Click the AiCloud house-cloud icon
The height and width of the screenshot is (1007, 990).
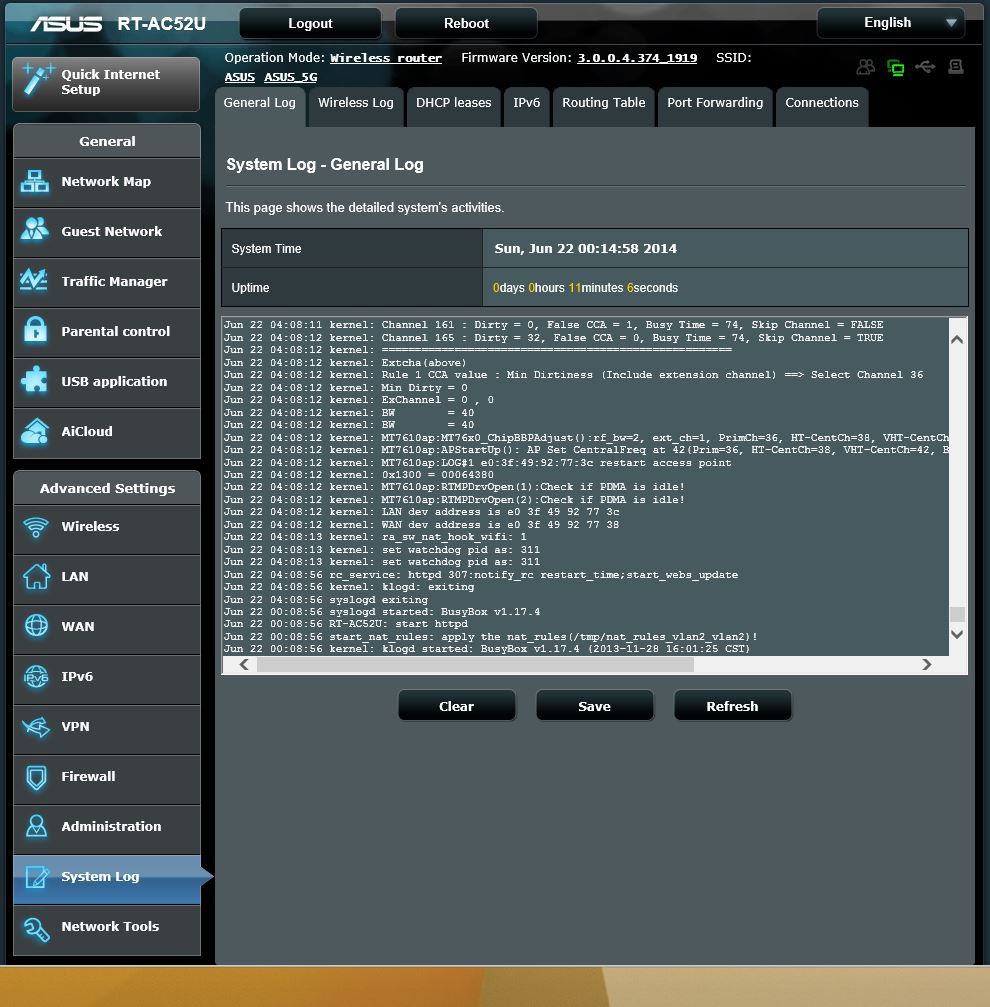pyautogui.click(x=35, y=431)
